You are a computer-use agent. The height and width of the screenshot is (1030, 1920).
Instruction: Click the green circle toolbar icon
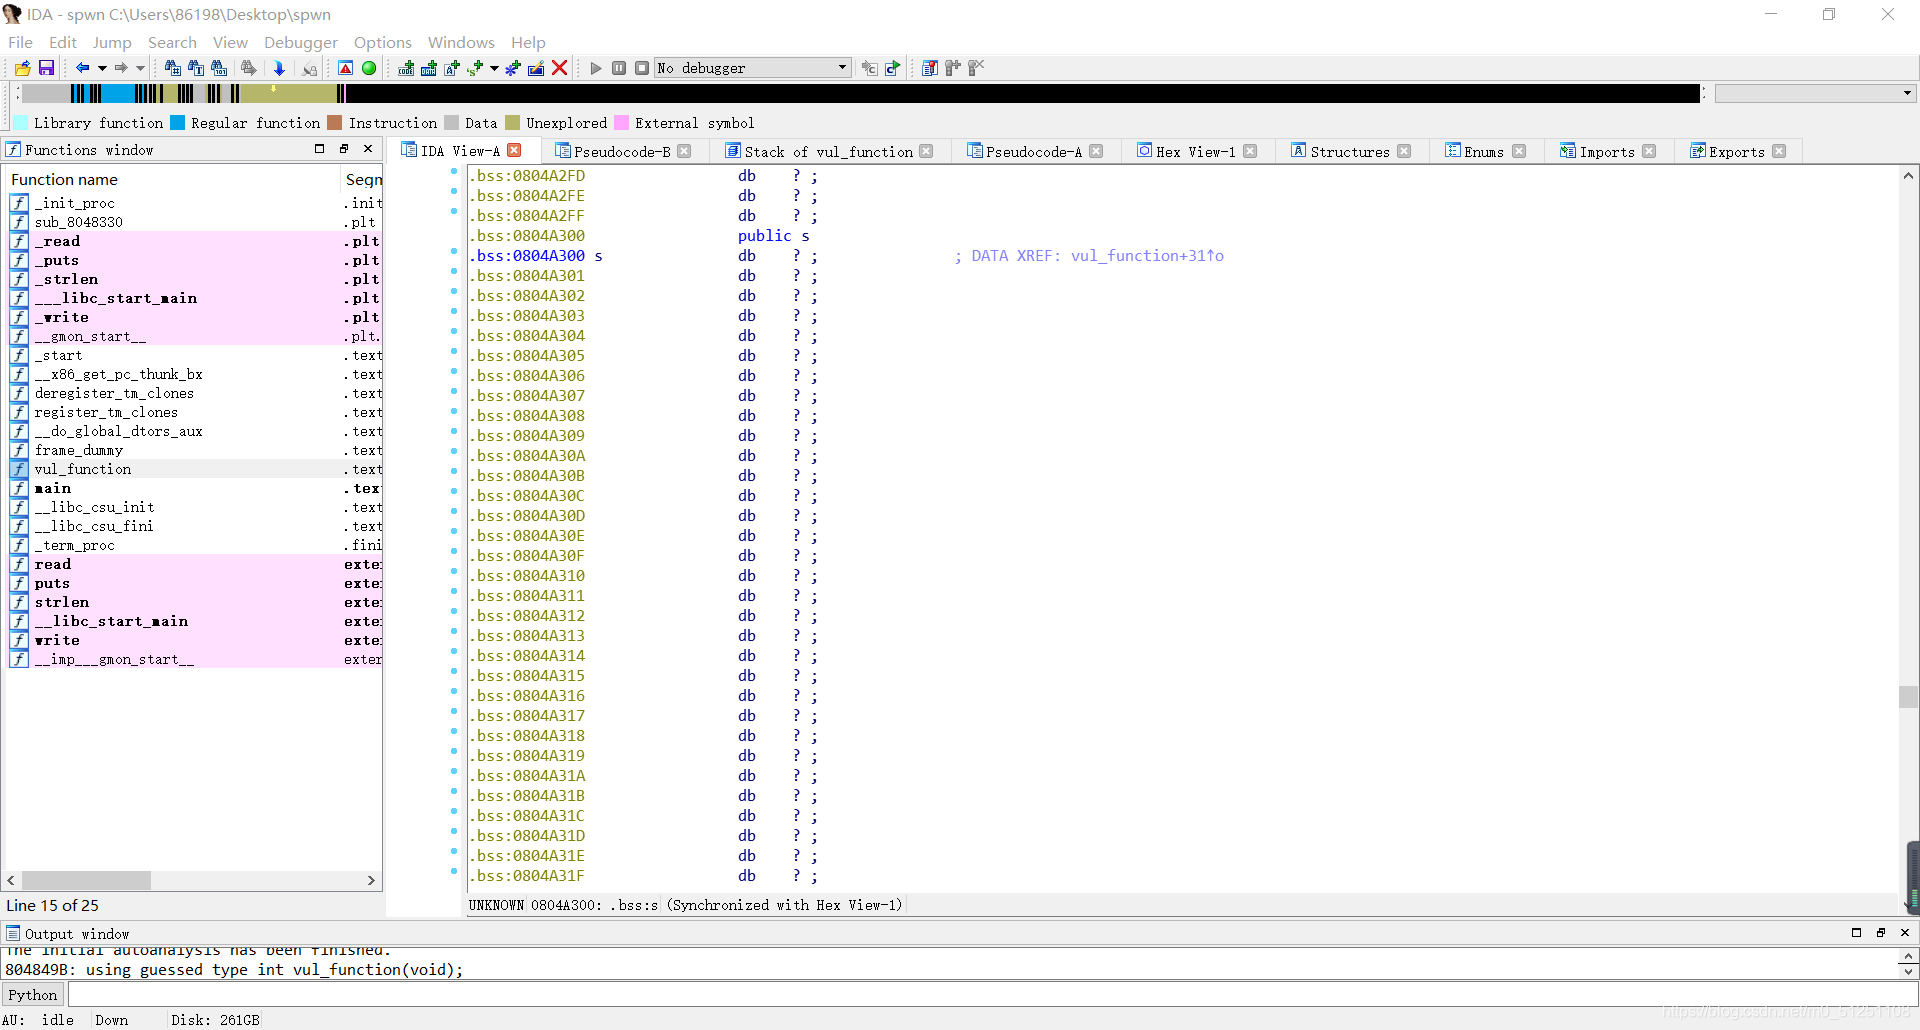[369, 68]
